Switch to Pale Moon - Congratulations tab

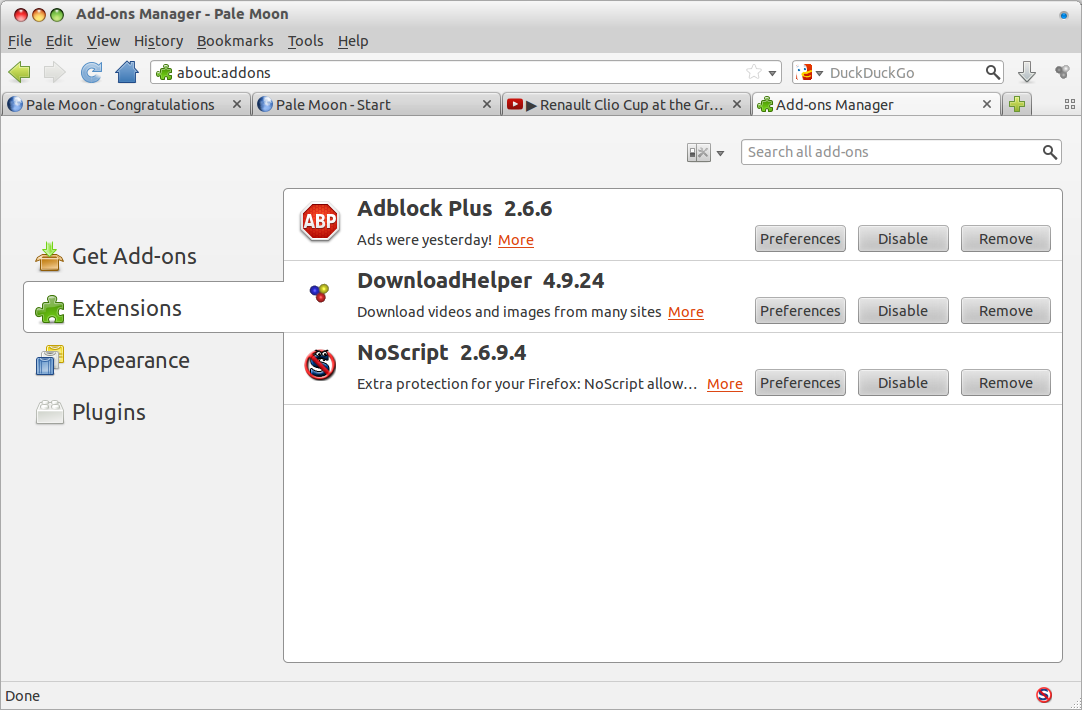pos(126,104)
